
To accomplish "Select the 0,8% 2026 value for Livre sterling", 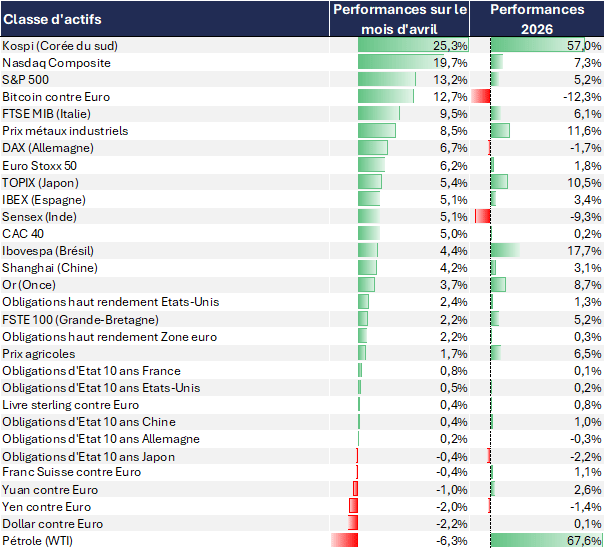I will tap(588, 404).
